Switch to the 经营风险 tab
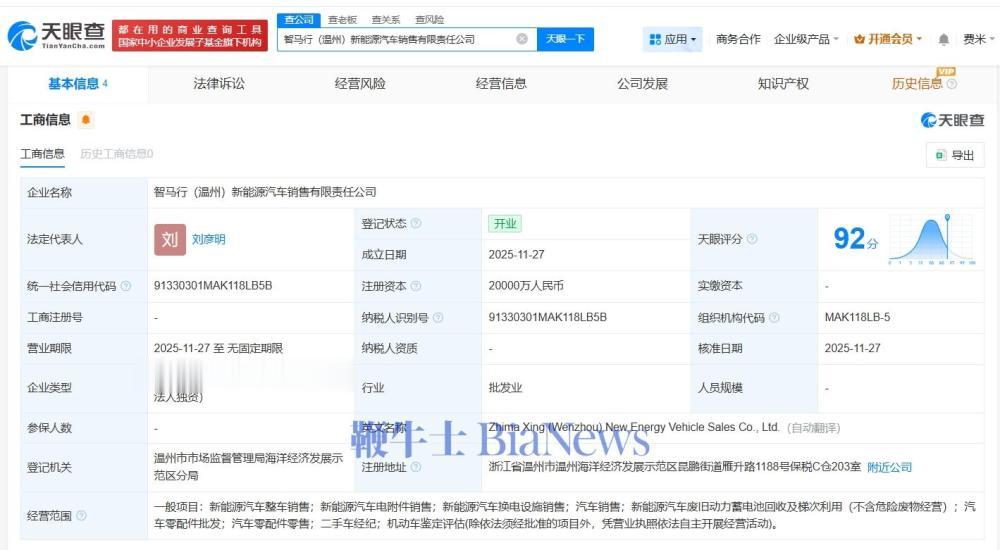 click(360, 84)
